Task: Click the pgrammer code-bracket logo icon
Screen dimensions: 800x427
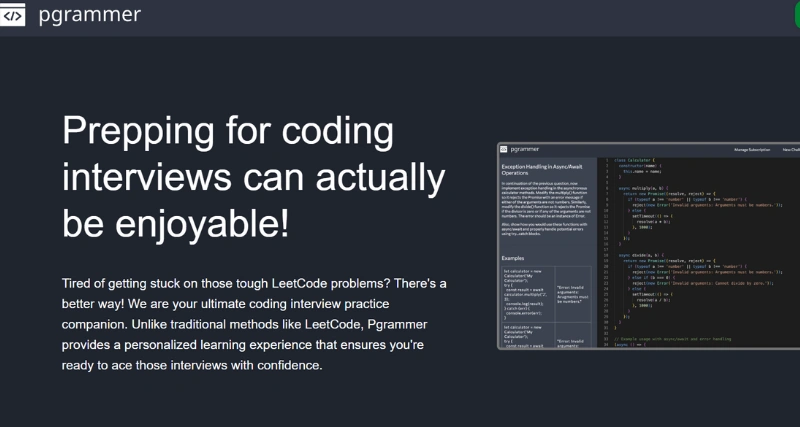Action: pyautogui.click(x=13, y=15)
